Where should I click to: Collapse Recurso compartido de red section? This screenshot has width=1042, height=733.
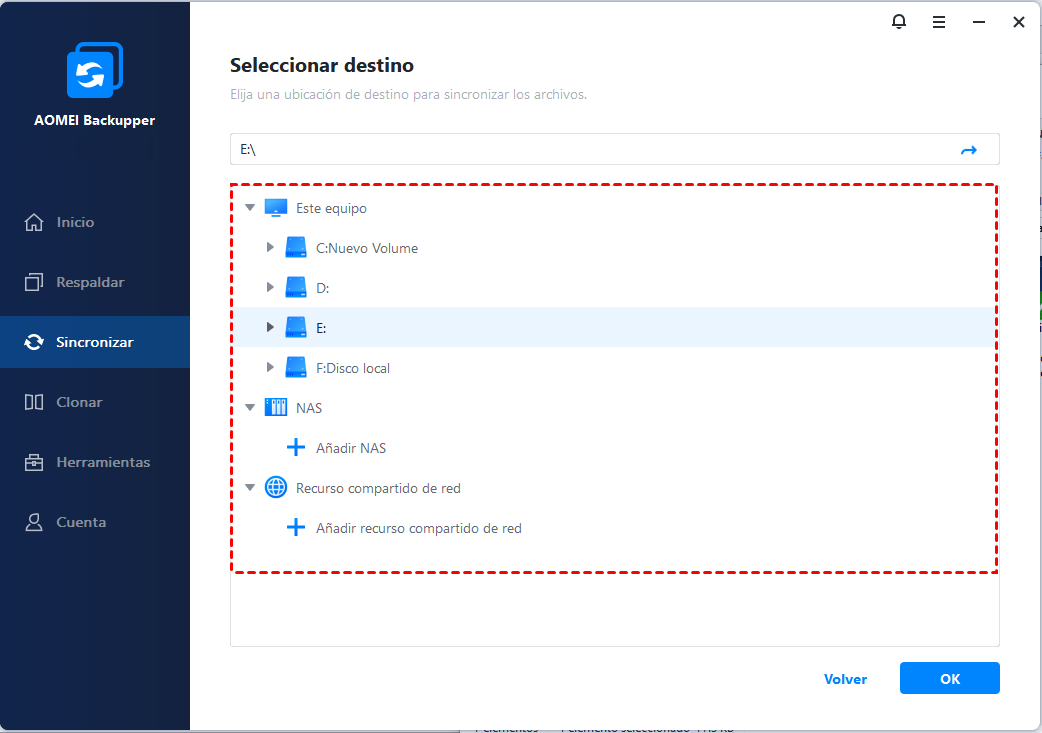tap(250, 488)
